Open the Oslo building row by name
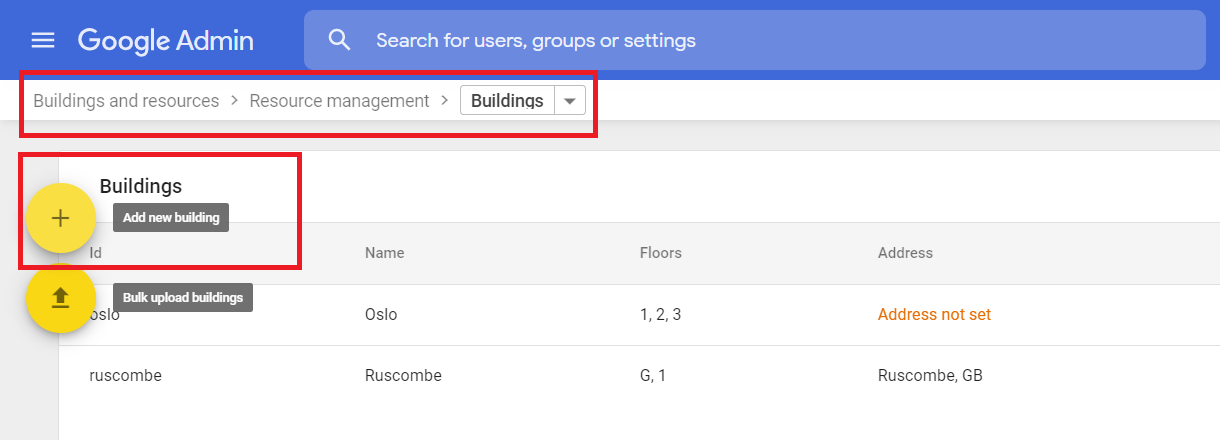Viewport: 1220px width, 440px height. (x=381, y=314)
